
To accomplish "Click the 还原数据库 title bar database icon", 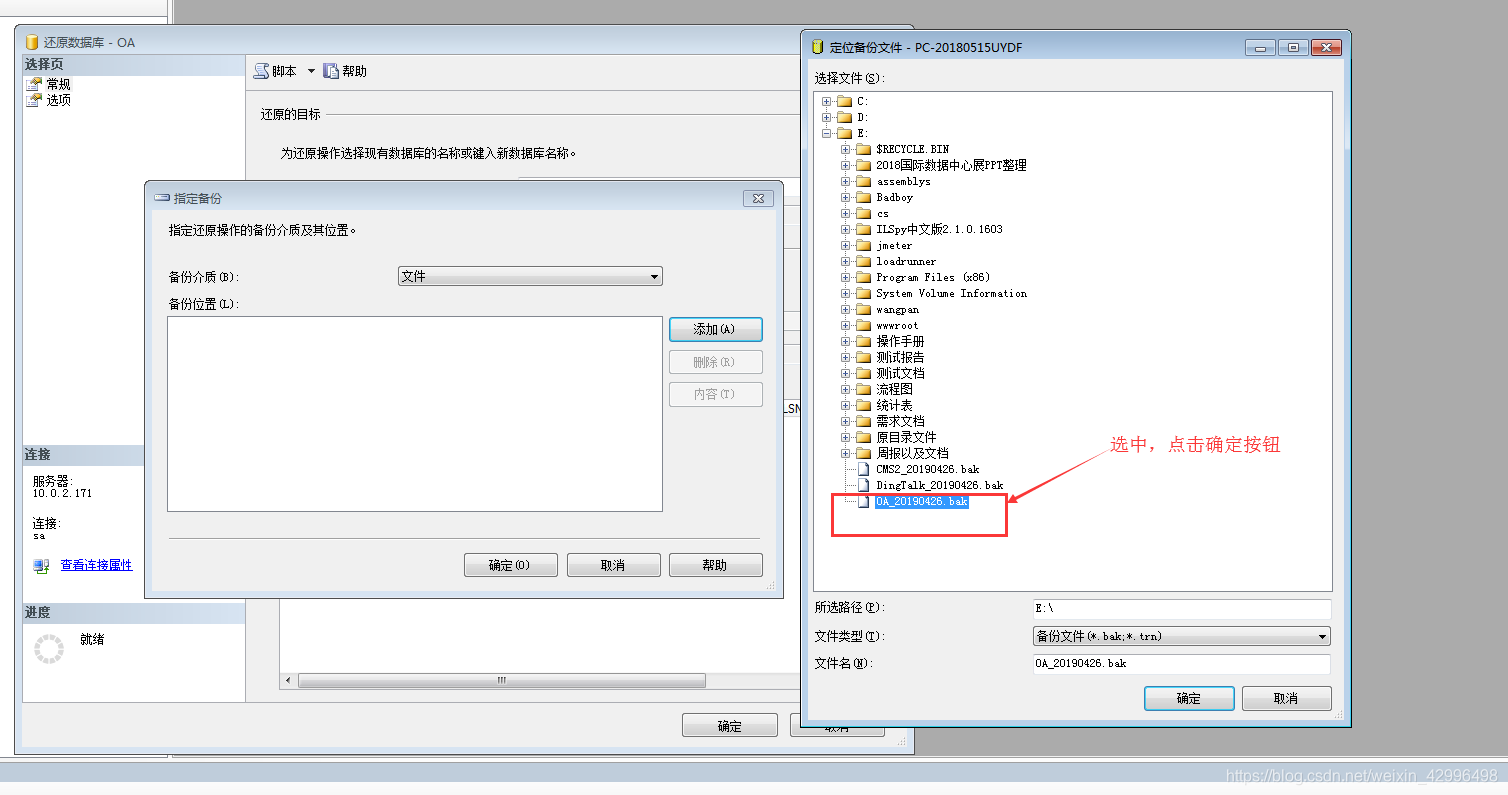I will tap(32, 42).
